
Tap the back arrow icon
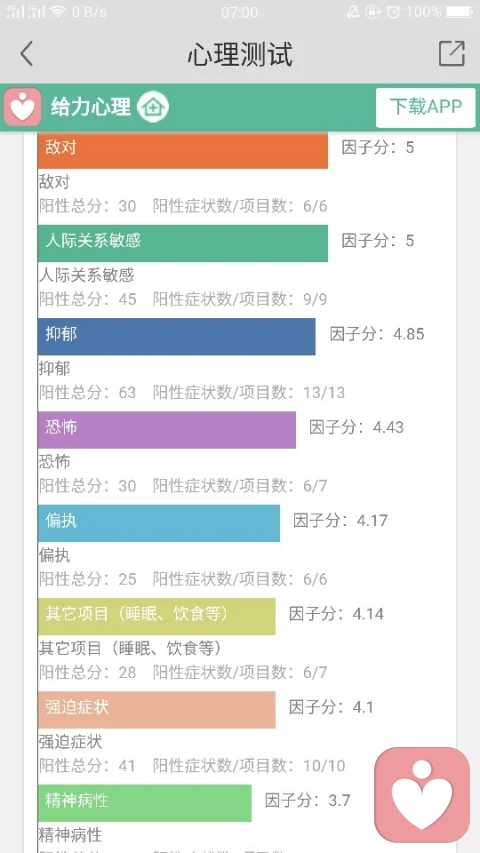click(x=26, y=53)
